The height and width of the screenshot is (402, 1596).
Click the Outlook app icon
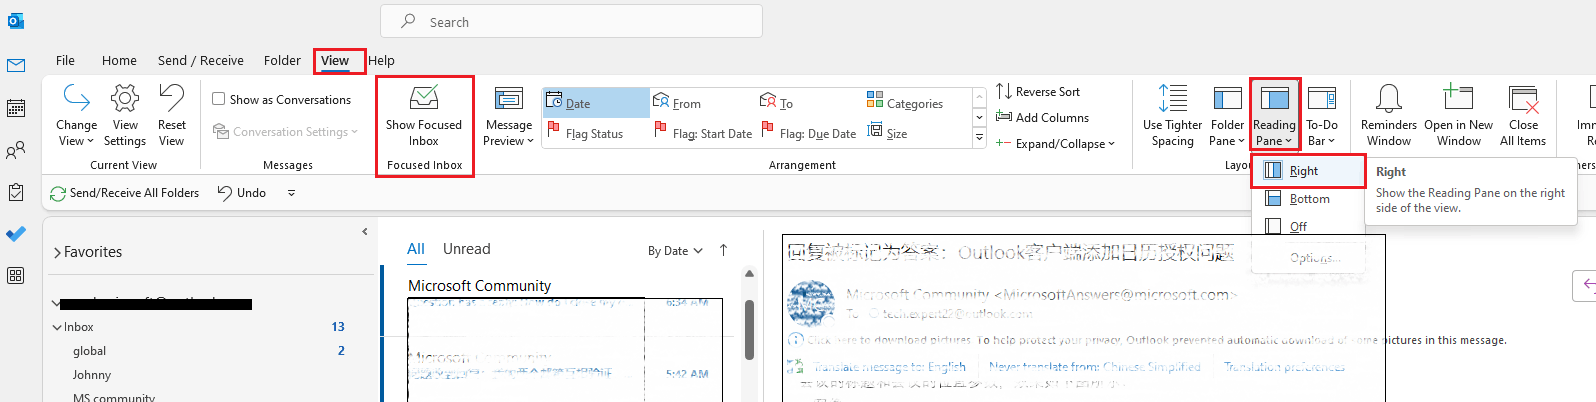coord(16,21)
